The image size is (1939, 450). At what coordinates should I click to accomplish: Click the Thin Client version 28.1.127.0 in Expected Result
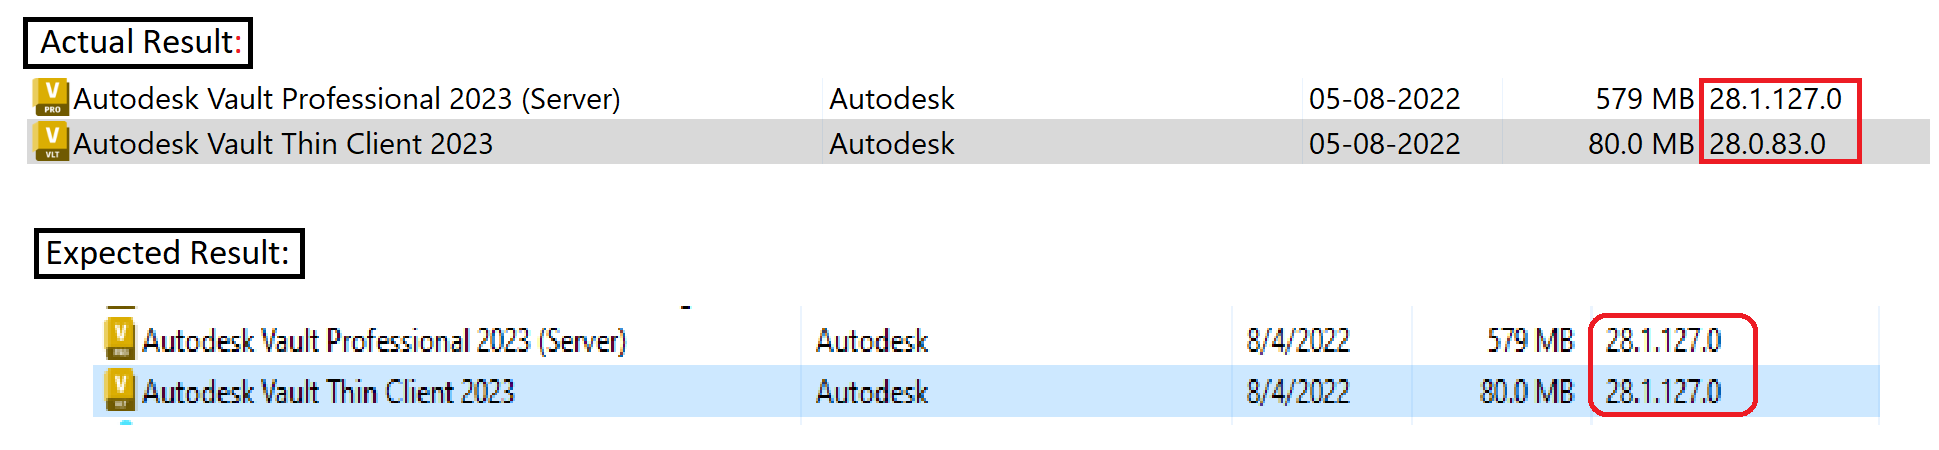(x=1663, y=392)
